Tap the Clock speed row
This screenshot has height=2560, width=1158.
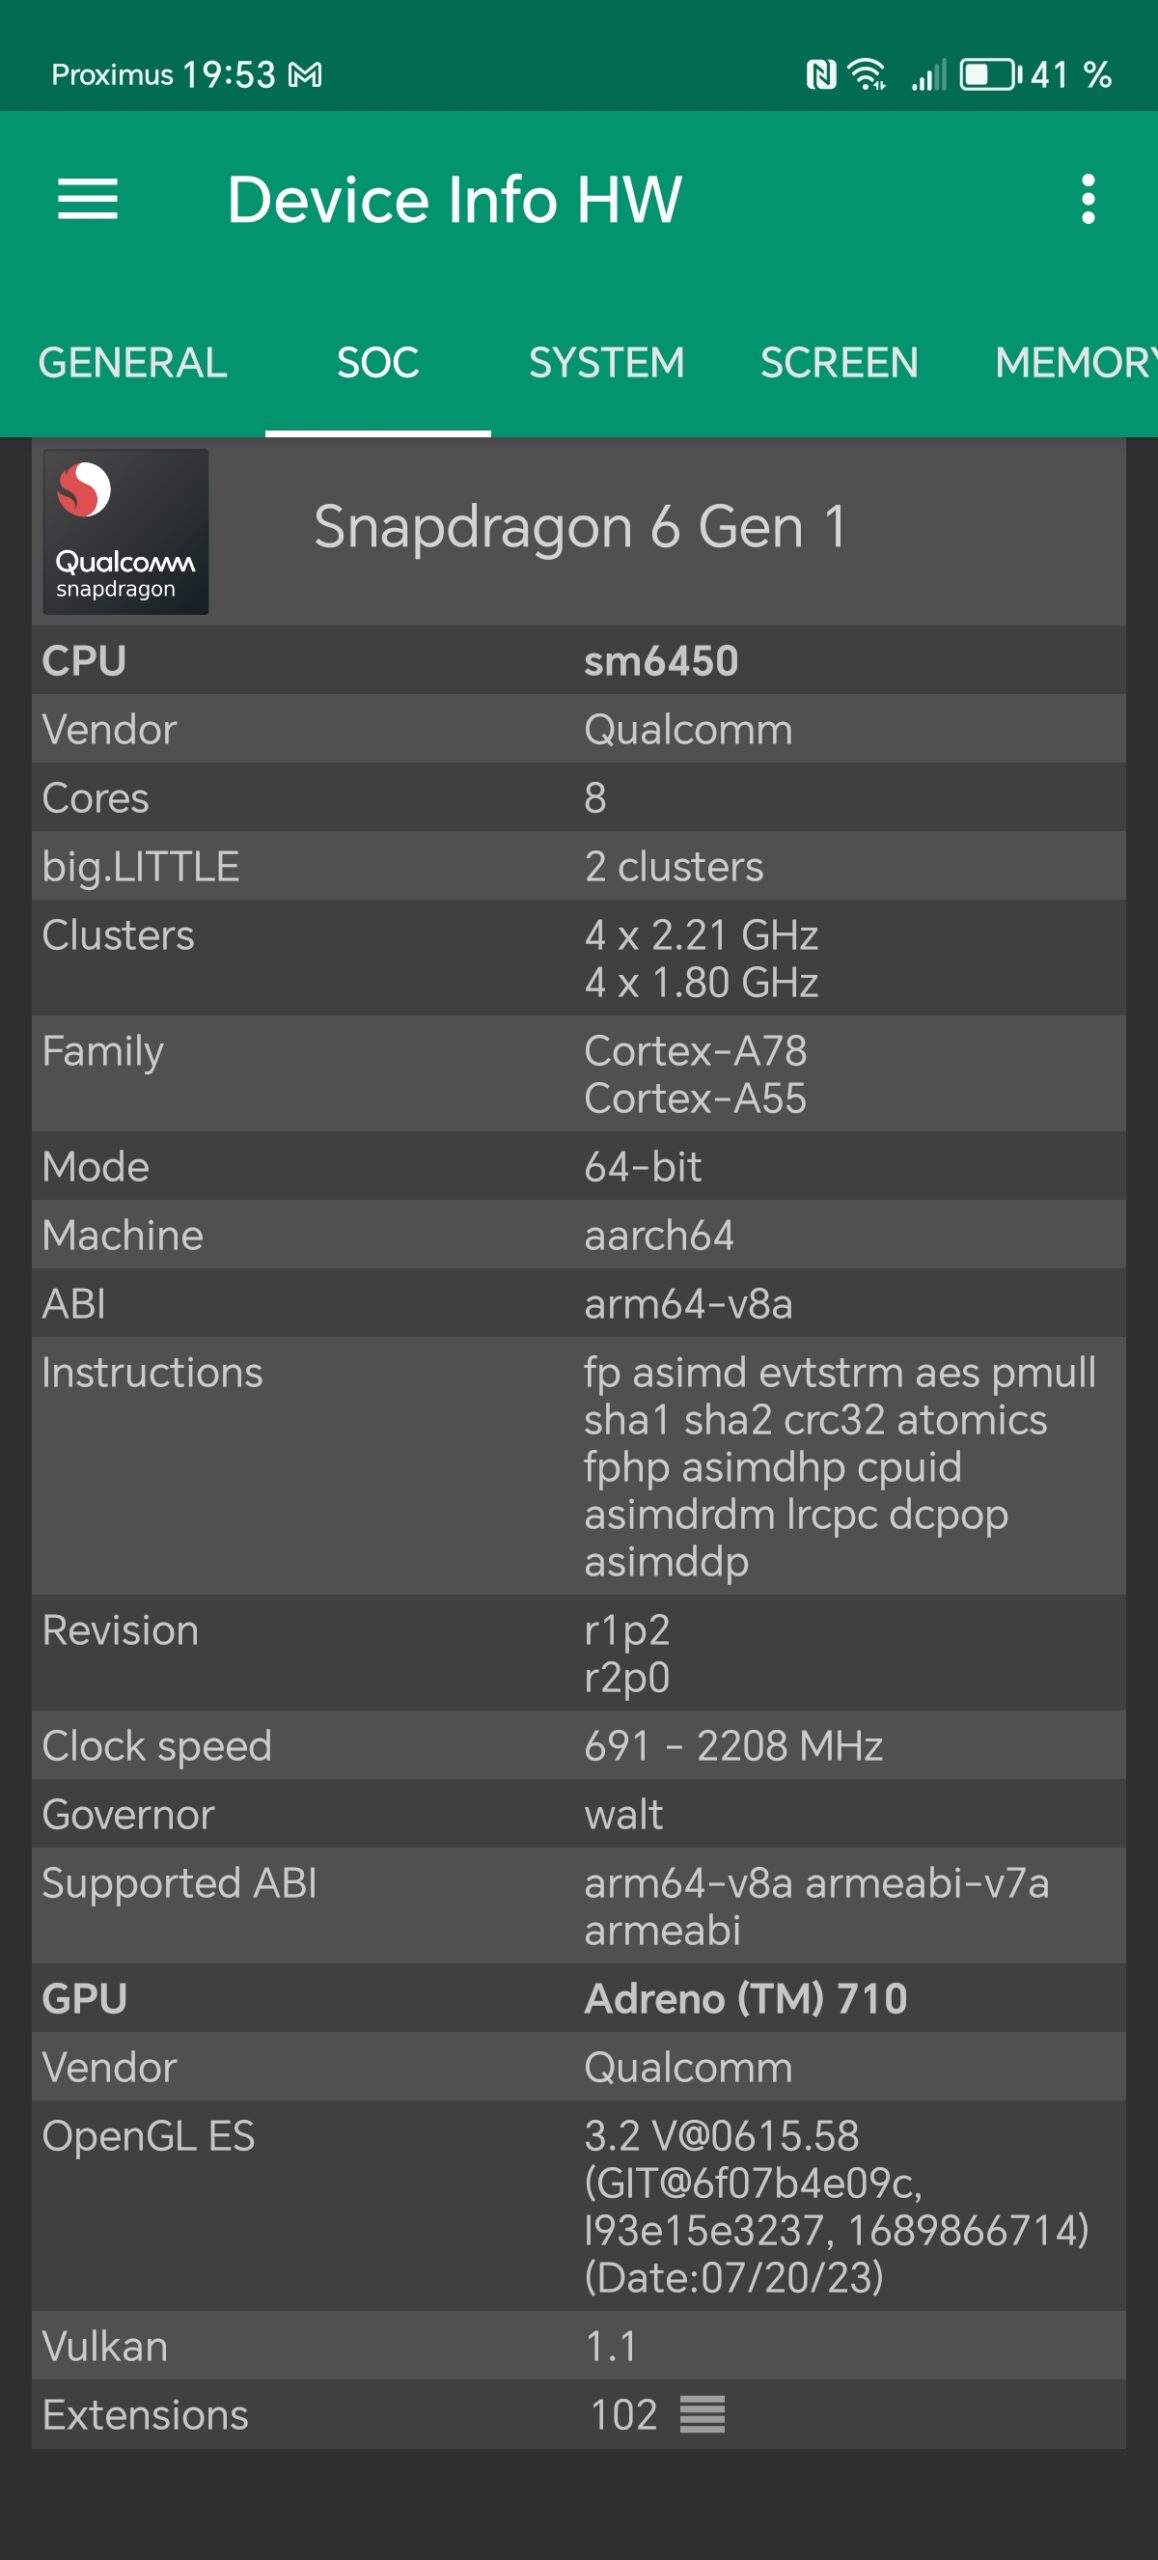click(x=578, y=1746)
